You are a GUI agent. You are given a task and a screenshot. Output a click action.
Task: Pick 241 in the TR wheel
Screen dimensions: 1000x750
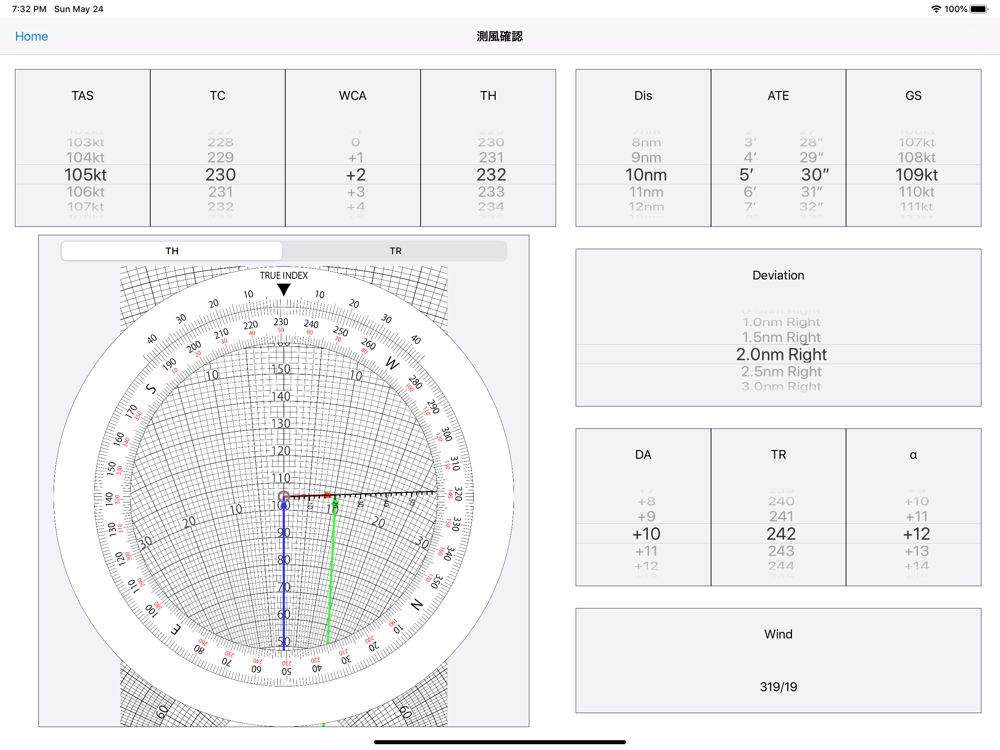781,517
